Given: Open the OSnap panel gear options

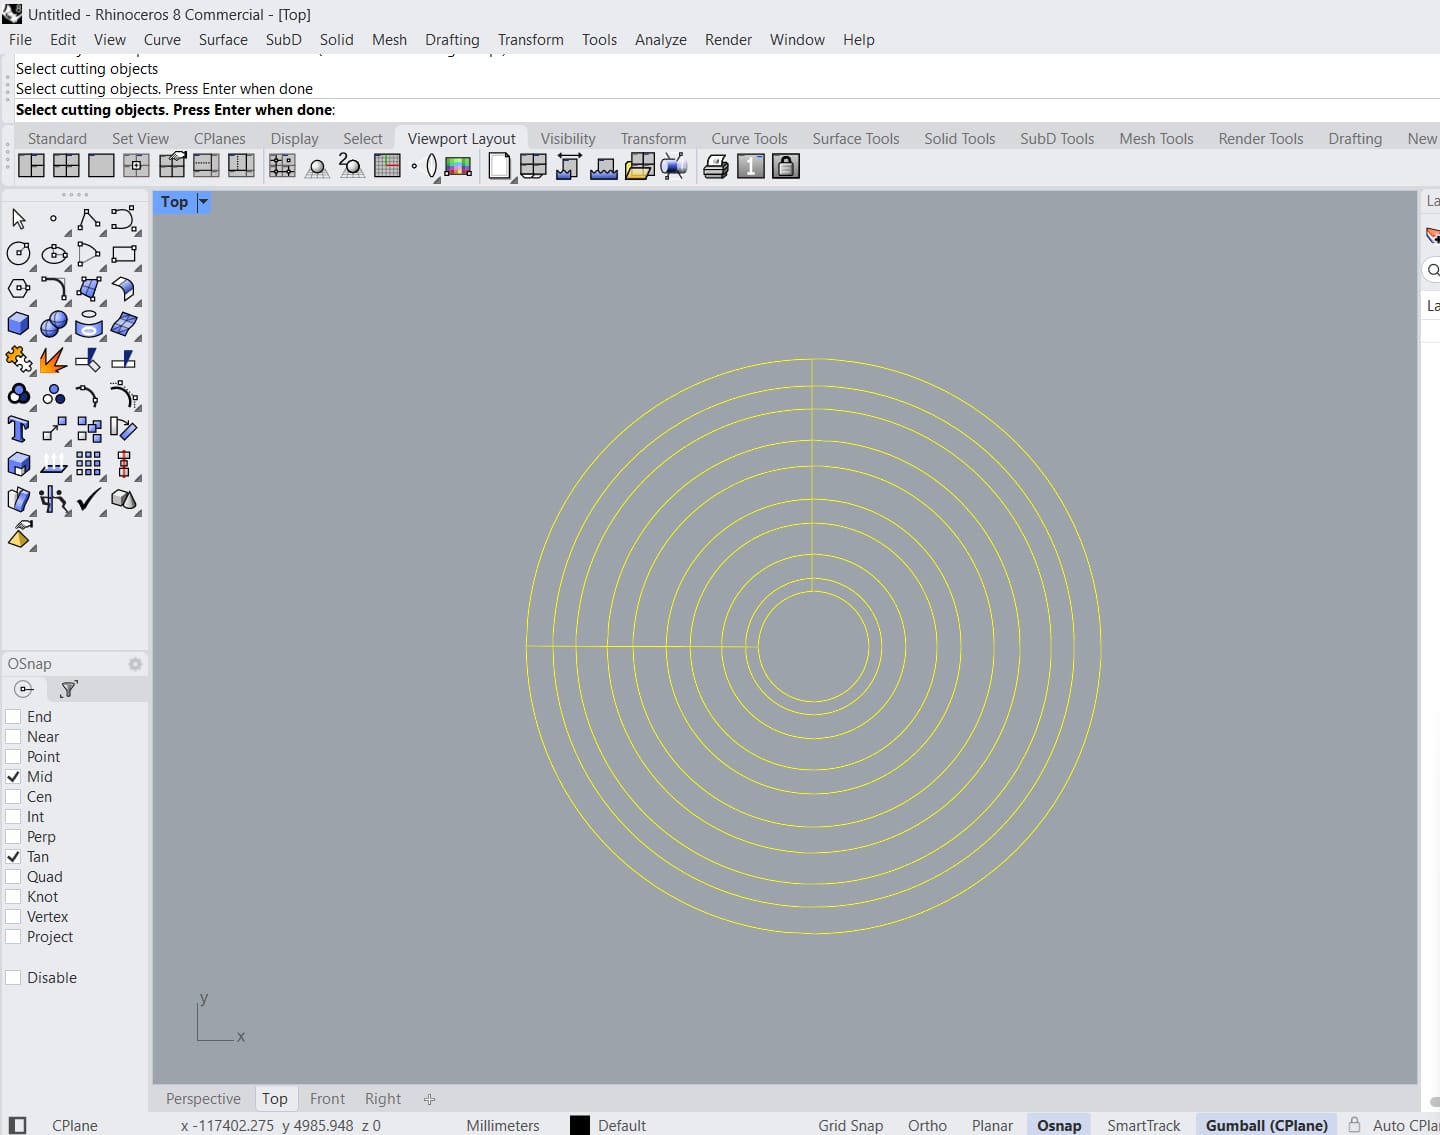Looking at the screenshot, I should coord(135,664).
